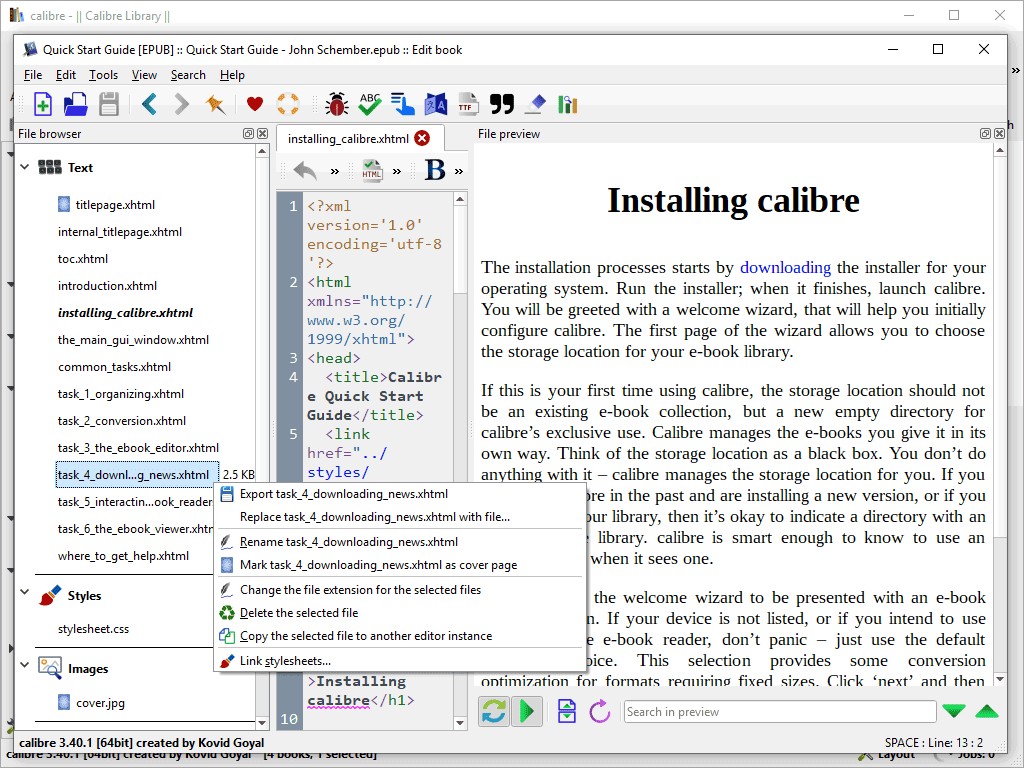Collapse the Text section in File browser
The image size is (1024, 768).
[25, 167]
